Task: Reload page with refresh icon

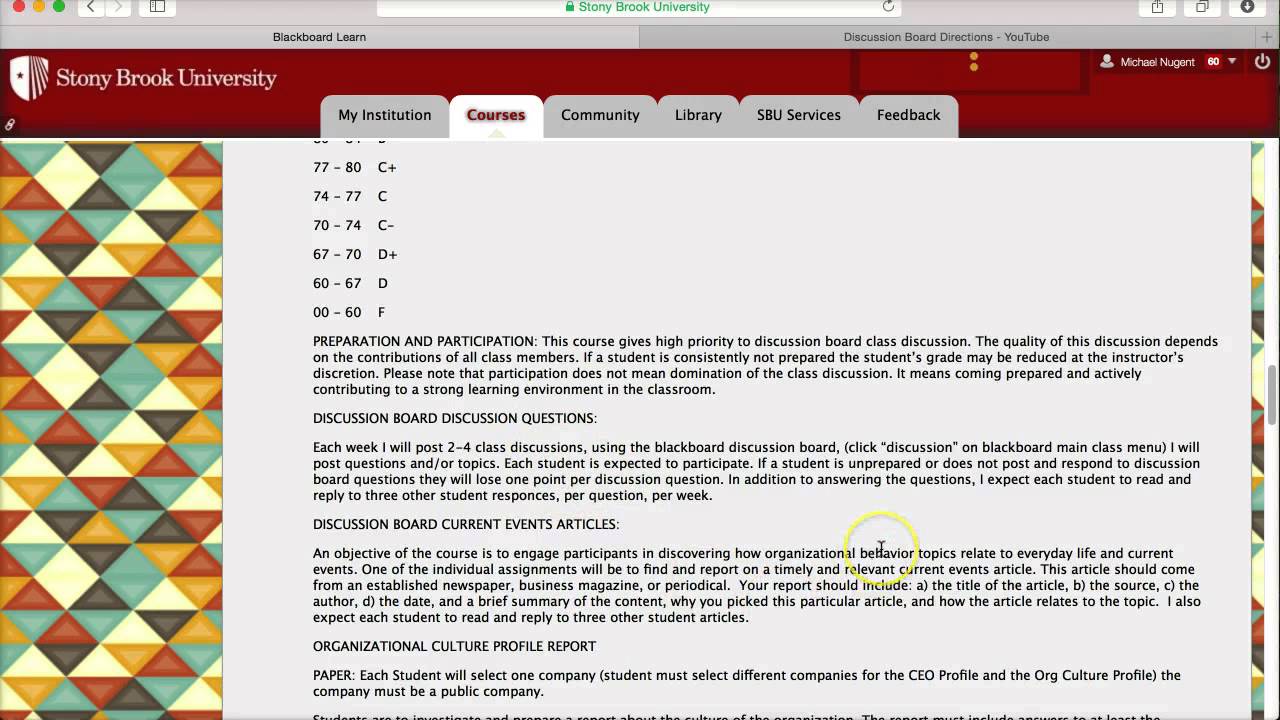Action: point(888,7)
